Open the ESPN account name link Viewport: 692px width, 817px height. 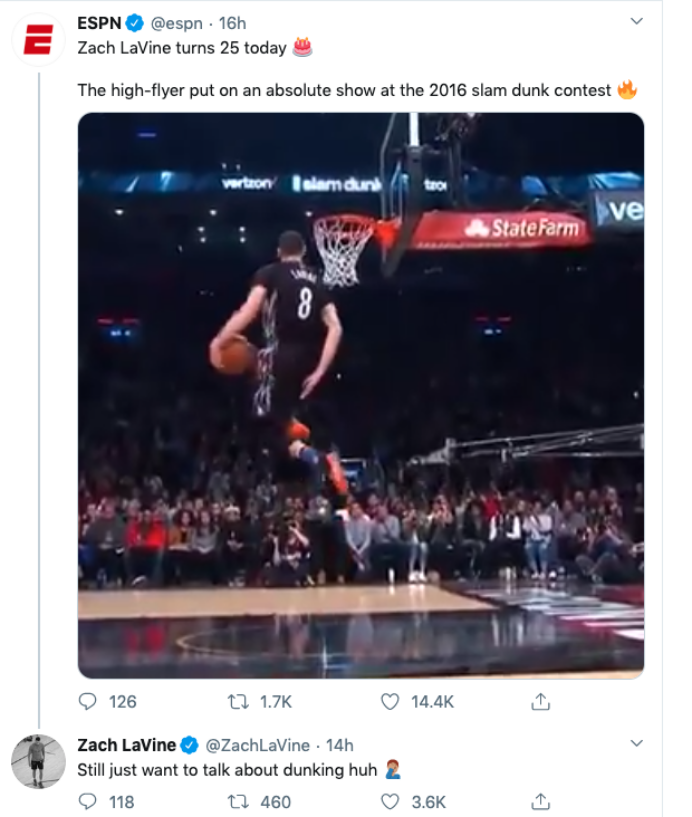click(99, 23)
